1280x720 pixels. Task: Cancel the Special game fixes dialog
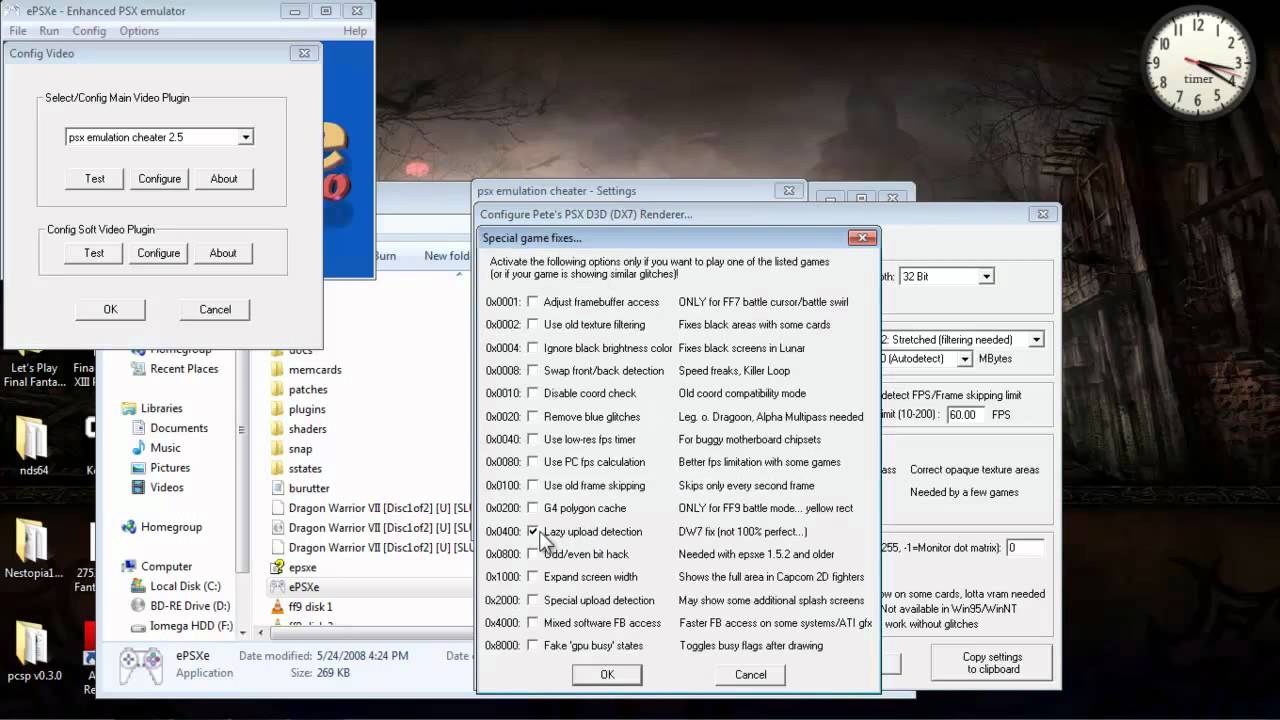[751, 675]
